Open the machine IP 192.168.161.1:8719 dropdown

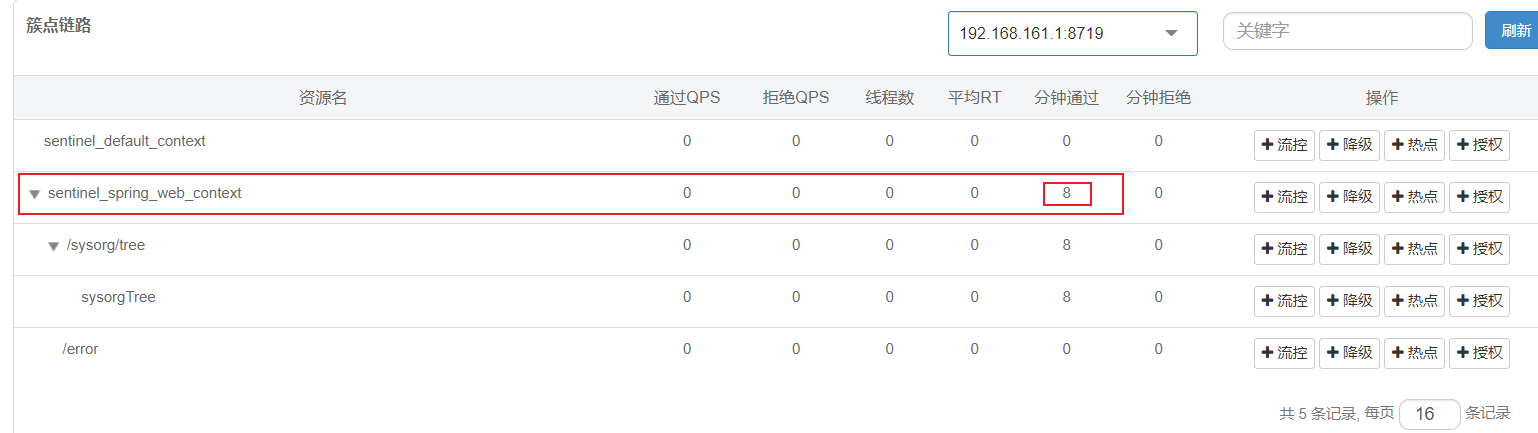1072,33
